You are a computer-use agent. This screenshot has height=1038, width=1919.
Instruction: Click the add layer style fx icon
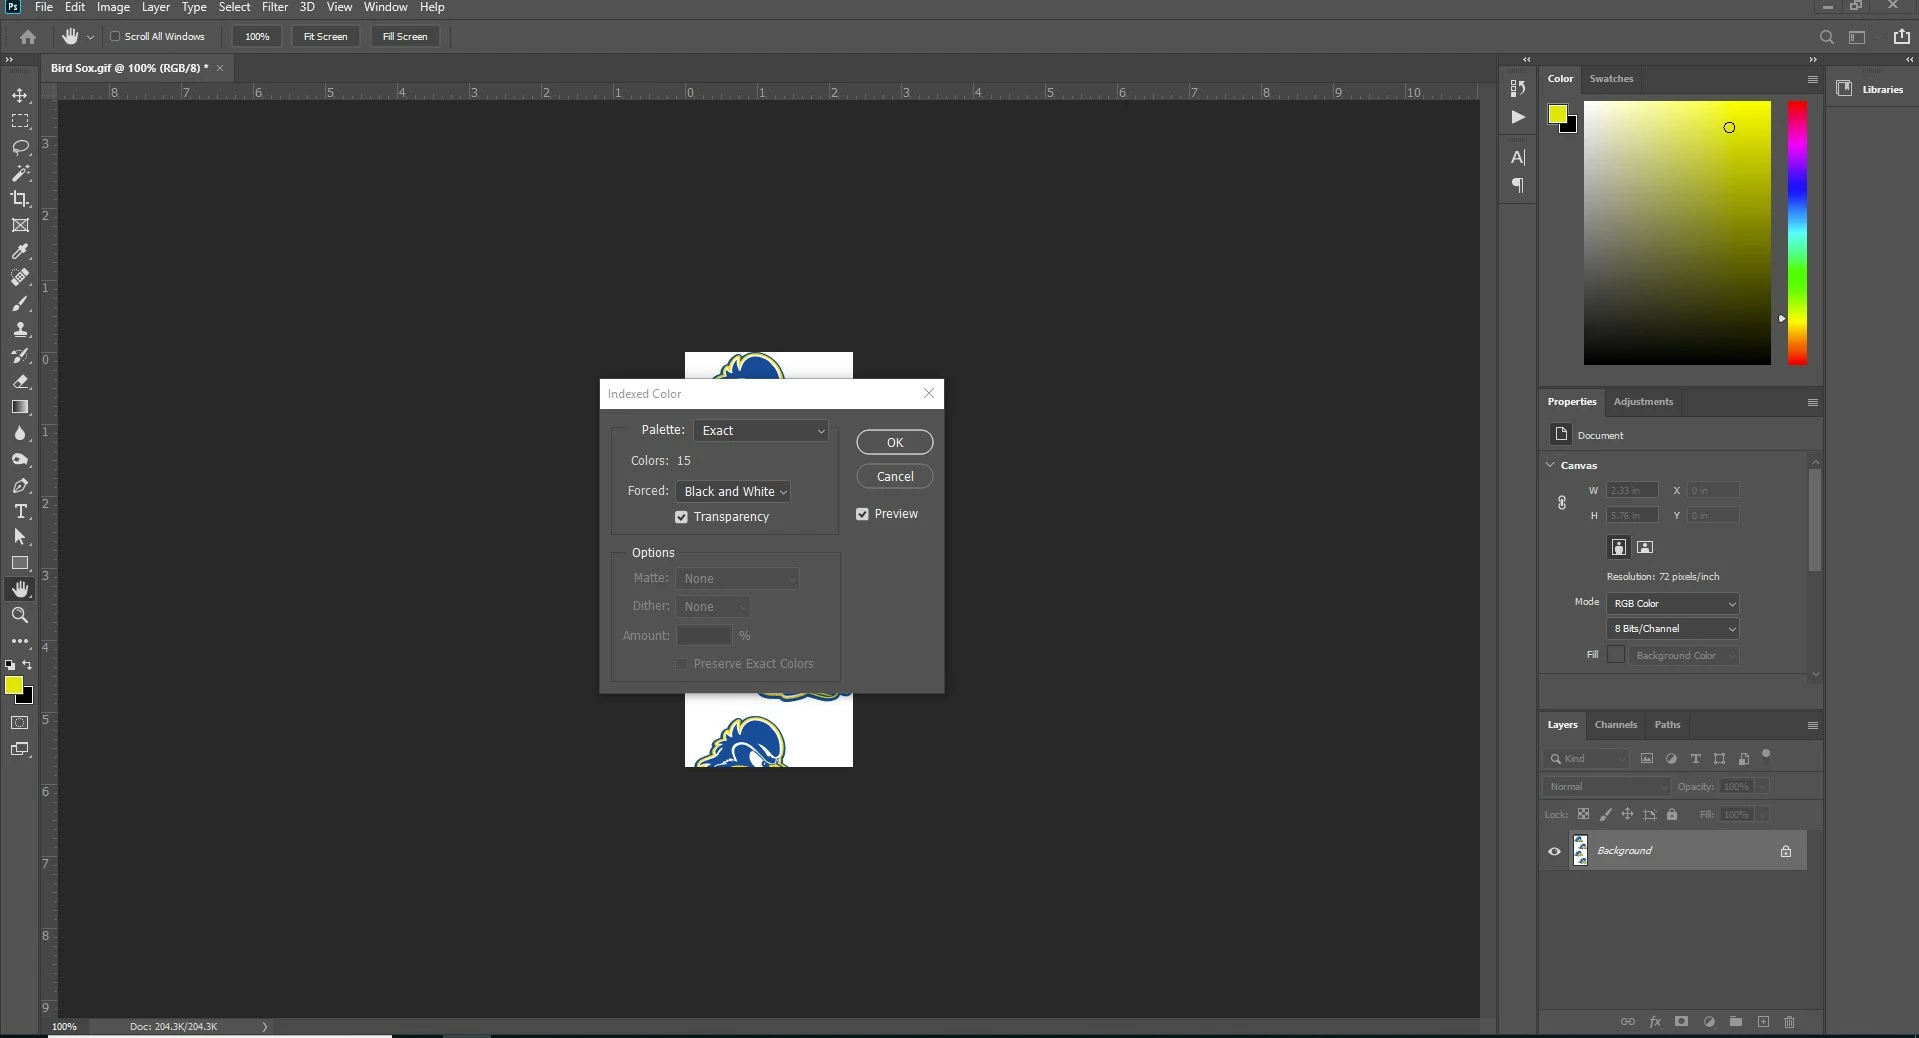[1655, 1022]
